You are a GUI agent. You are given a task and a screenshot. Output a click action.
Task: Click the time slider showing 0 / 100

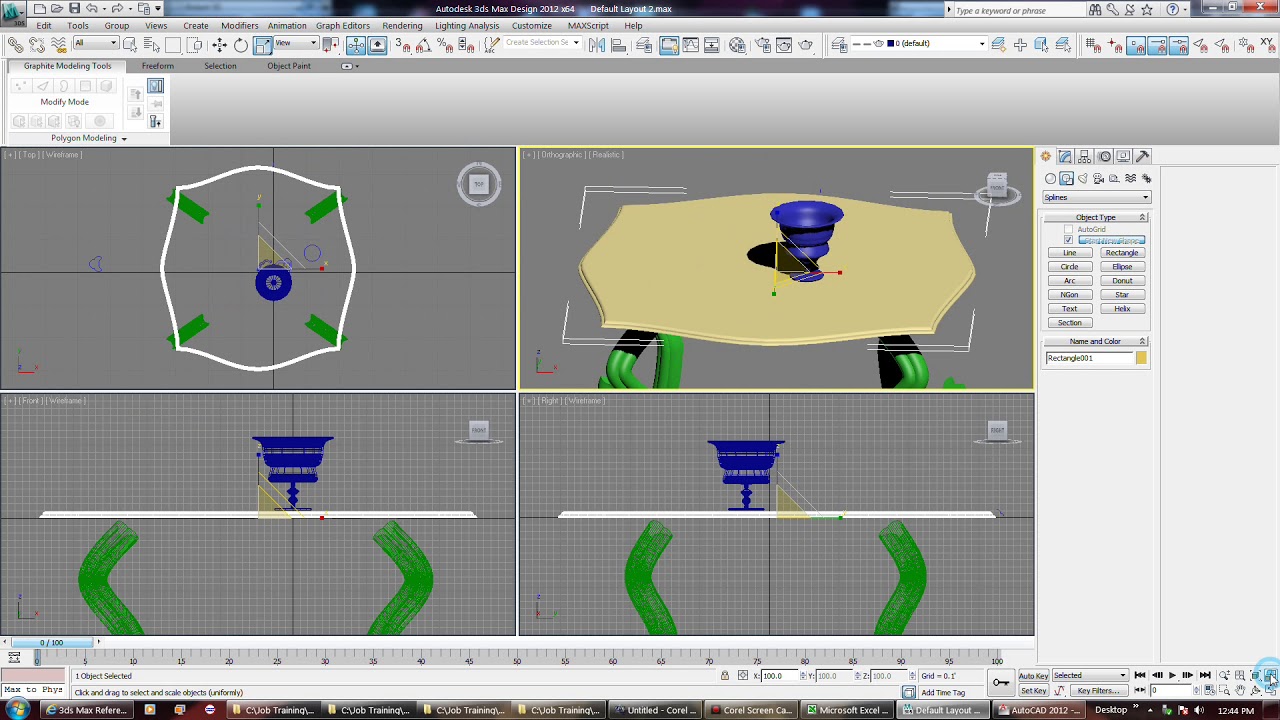(x=50, y=642)
